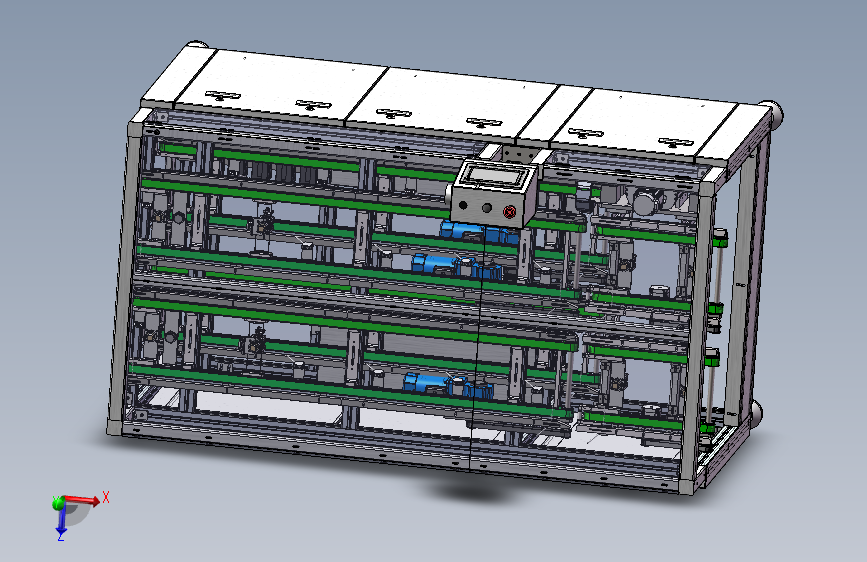Click the red X axis arrow of the triad
This screenshot has width=867, height=562.
pyautogui.click(x=82, y=500)
